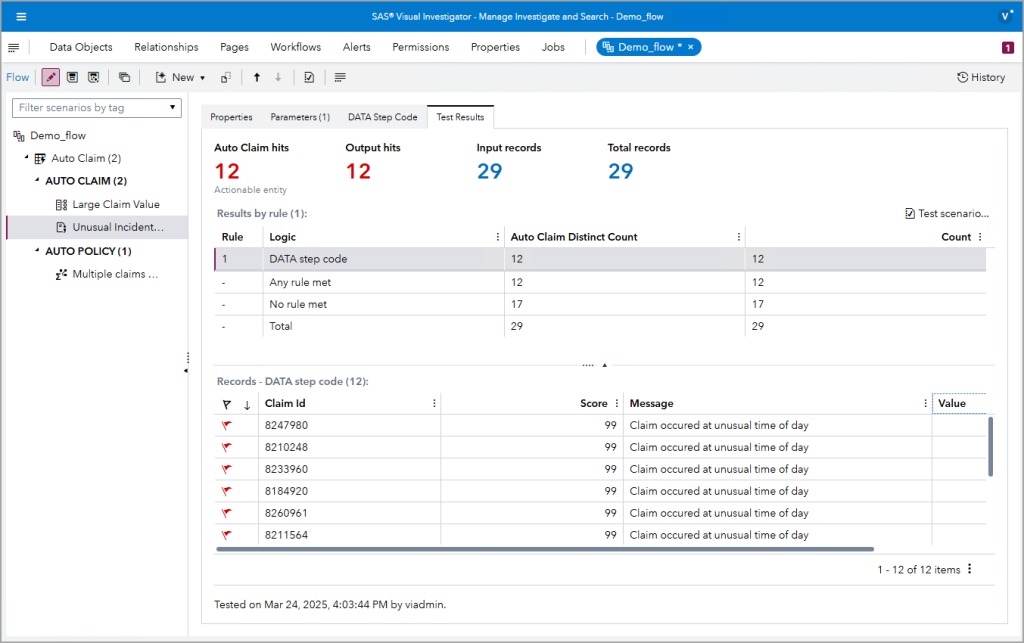Select the Edit scenario pencil tool
The height and width of the screenshot is (643, 1024).
(x=50, y=77)
